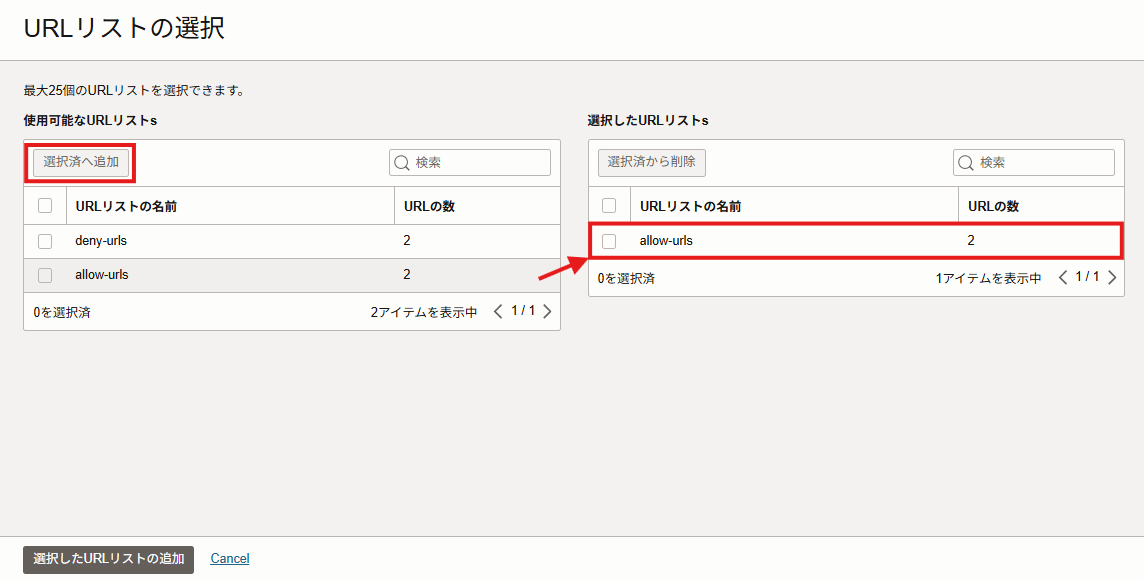1144x581 pixels.
Task: Check the deny-urls checkbox
Action: coord(45,241)
